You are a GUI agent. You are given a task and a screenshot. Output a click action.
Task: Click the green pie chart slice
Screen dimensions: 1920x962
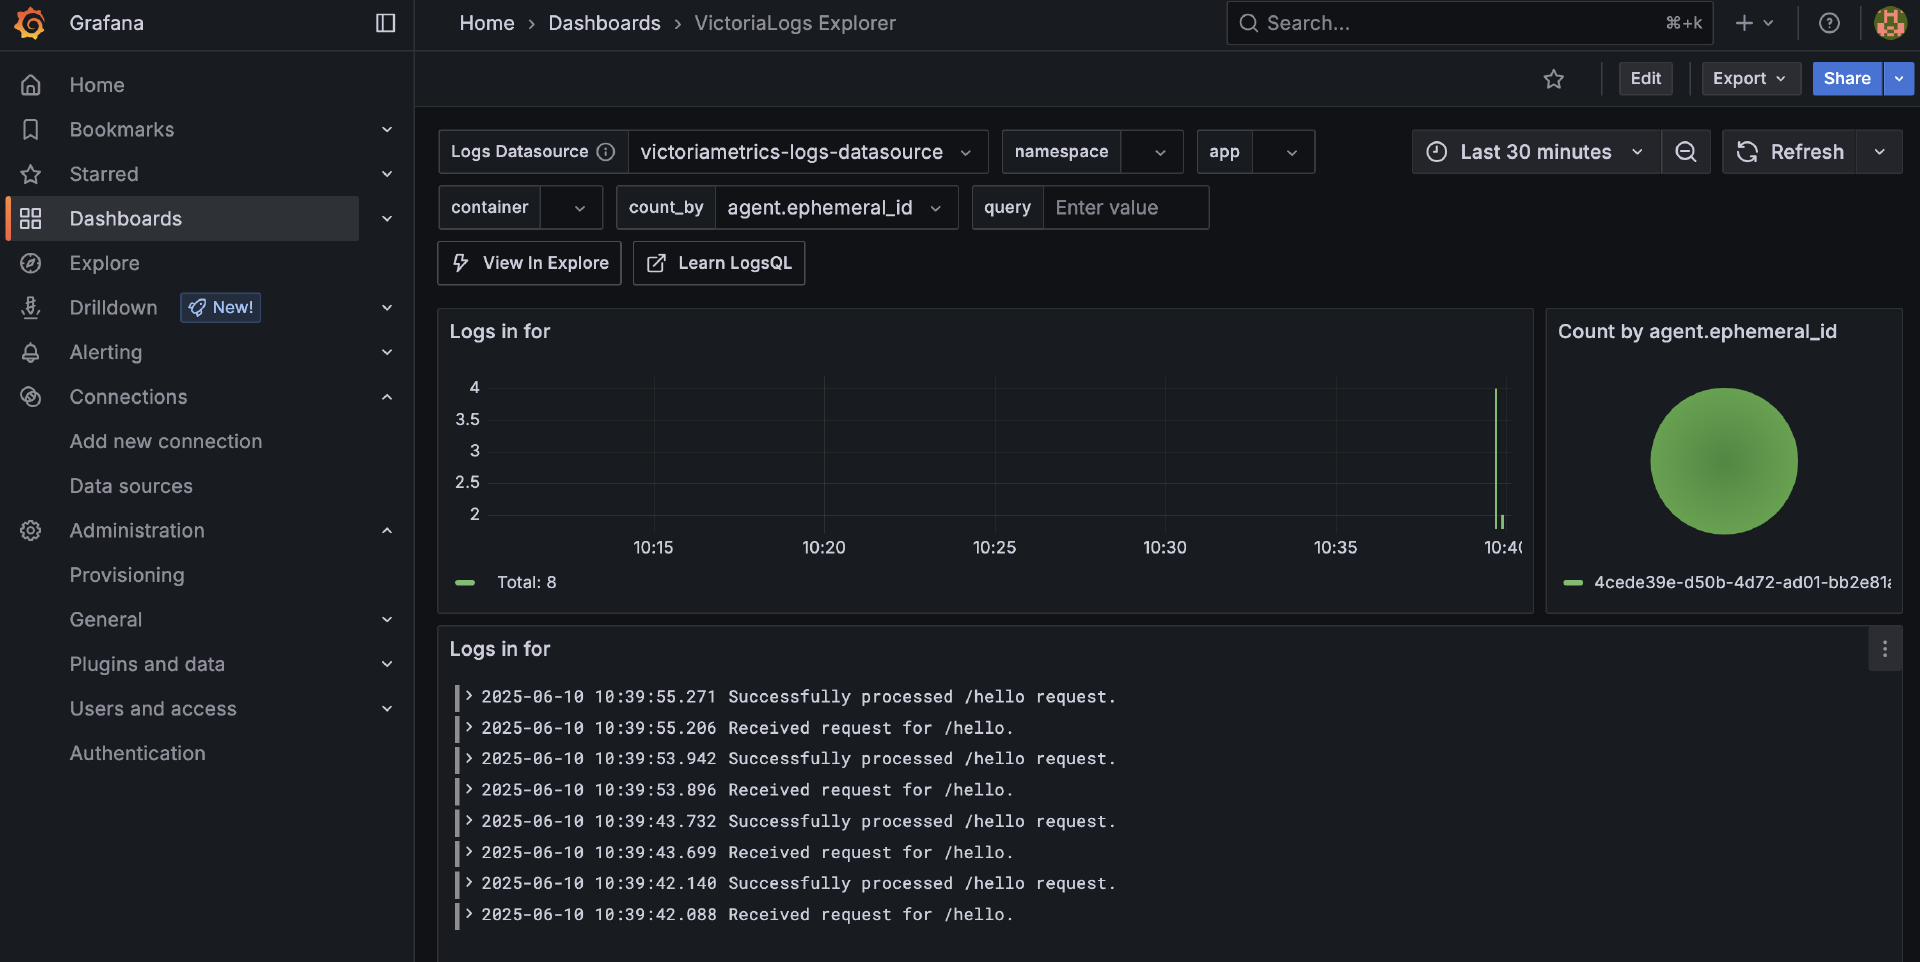[x=1723, y=461]
